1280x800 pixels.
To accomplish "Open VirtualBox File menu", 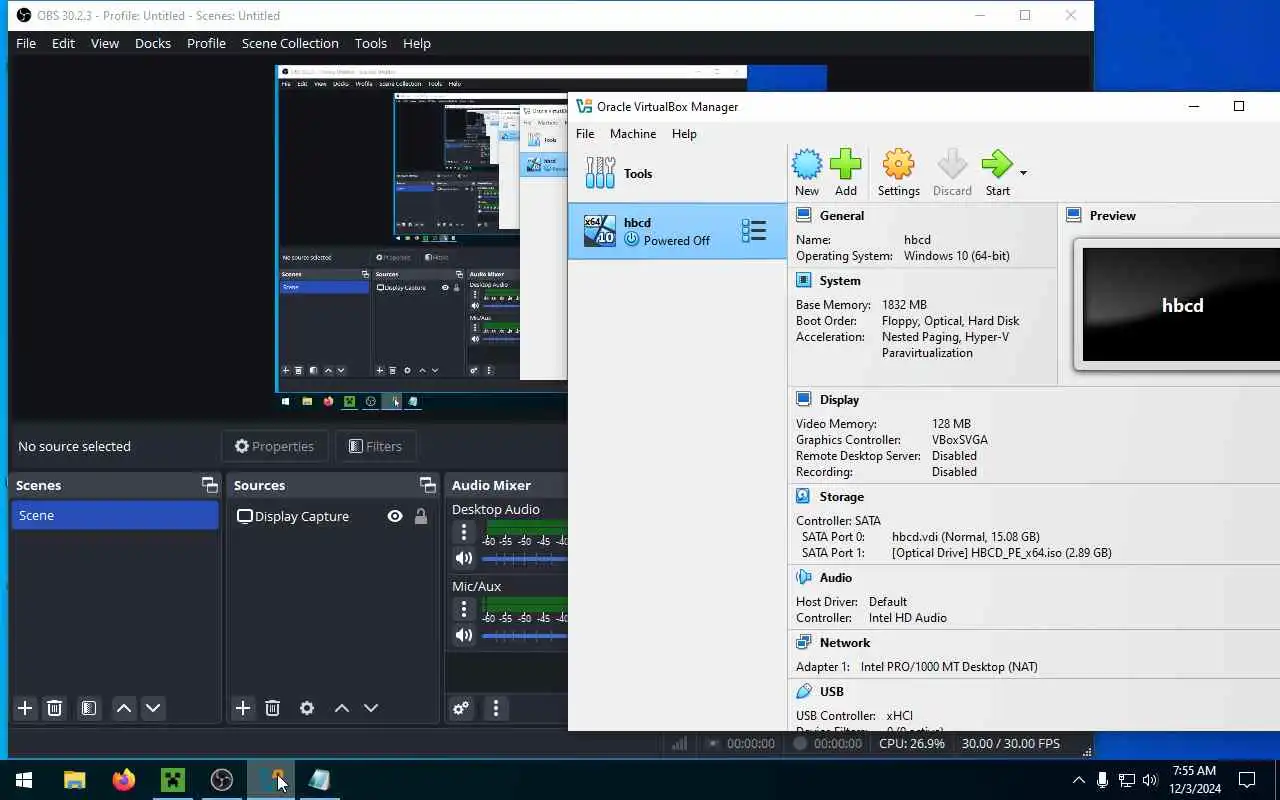I will [x=585, y=133].
